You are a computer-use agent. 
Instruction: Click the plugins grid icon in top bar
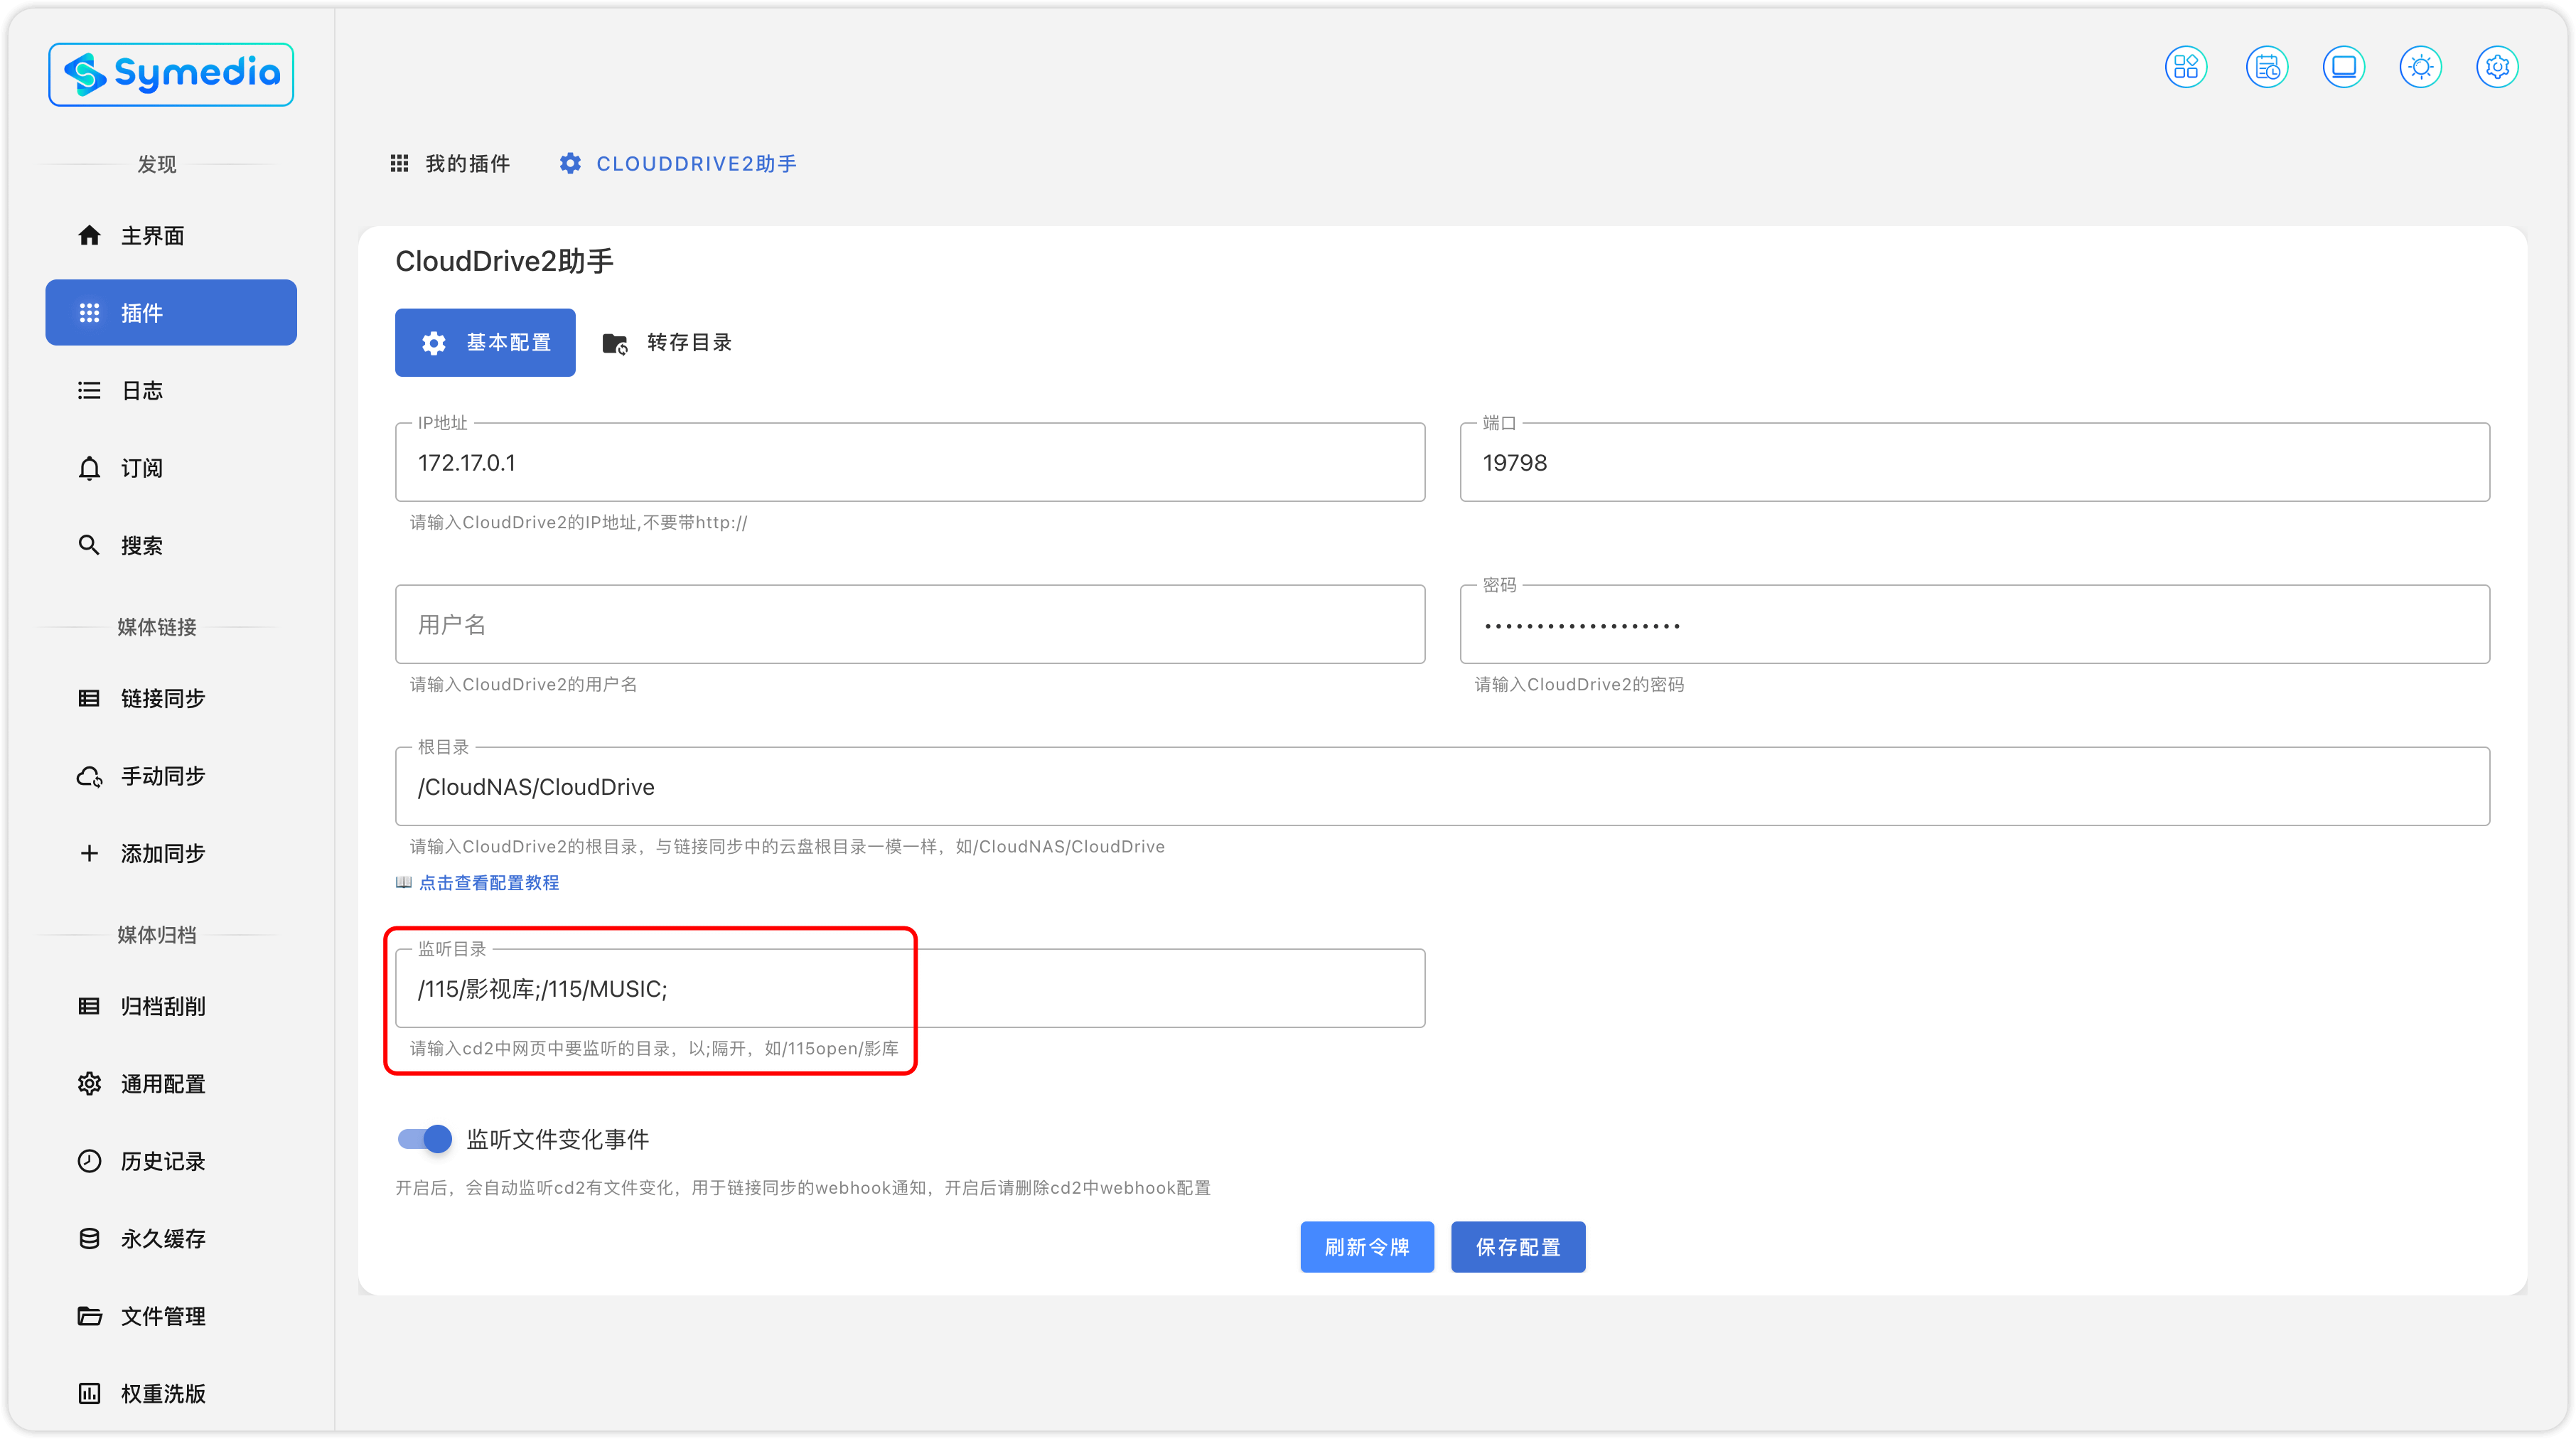(x=2186, y=67)
